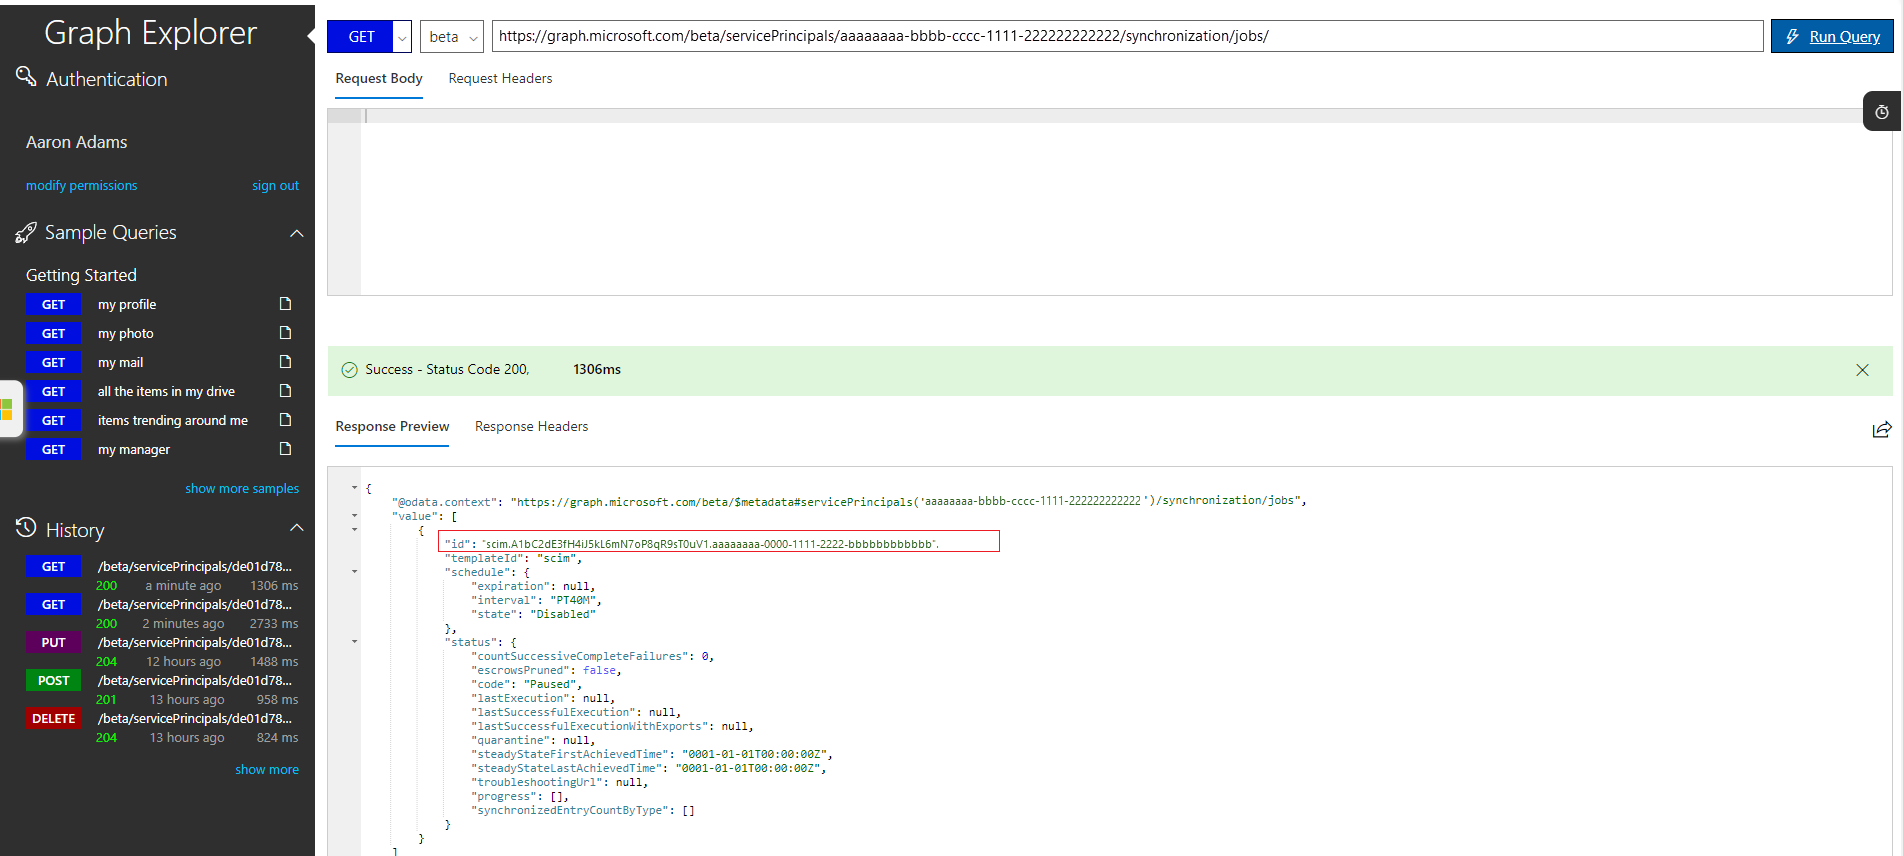Collapse the Graph Explorer sidebar arrow
Image resolution: width=1903 pixels, height=856 pixels.
pos(310,36)
